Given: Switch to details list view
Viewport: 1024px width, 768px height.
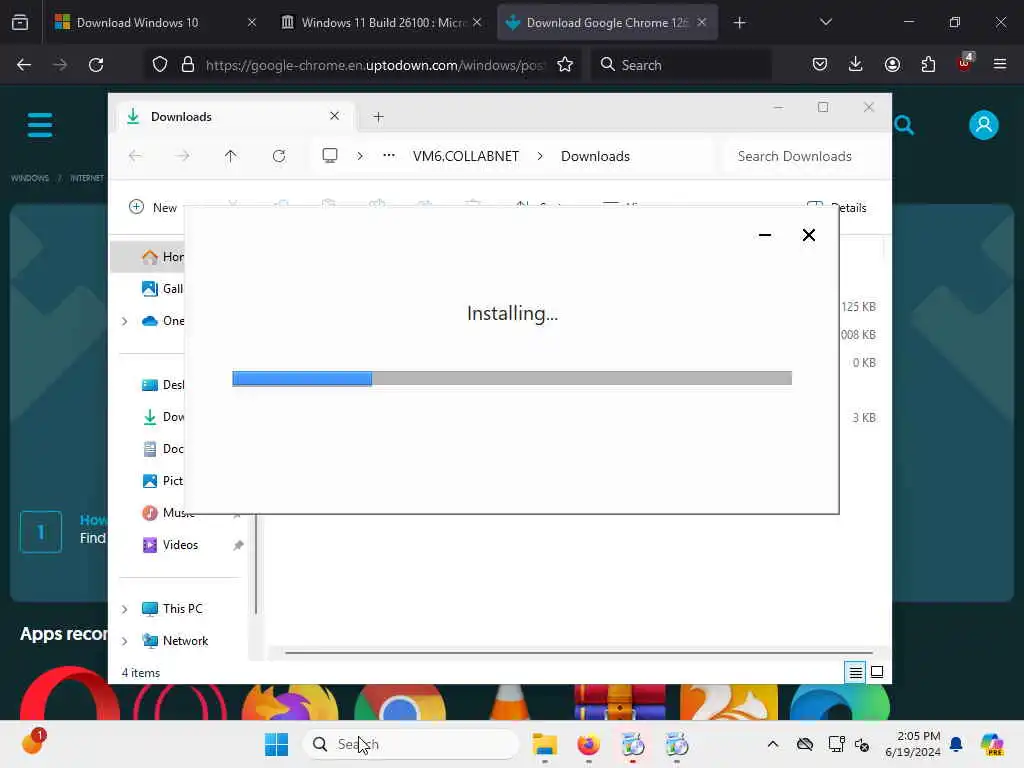Looking at the screenshot, I should coord(856,672).
